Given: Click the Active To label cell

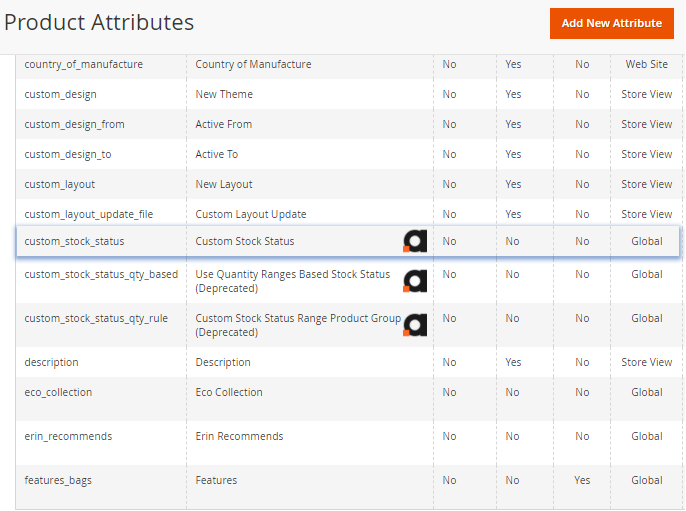Looking at the screenshot, I should [217, 154].
